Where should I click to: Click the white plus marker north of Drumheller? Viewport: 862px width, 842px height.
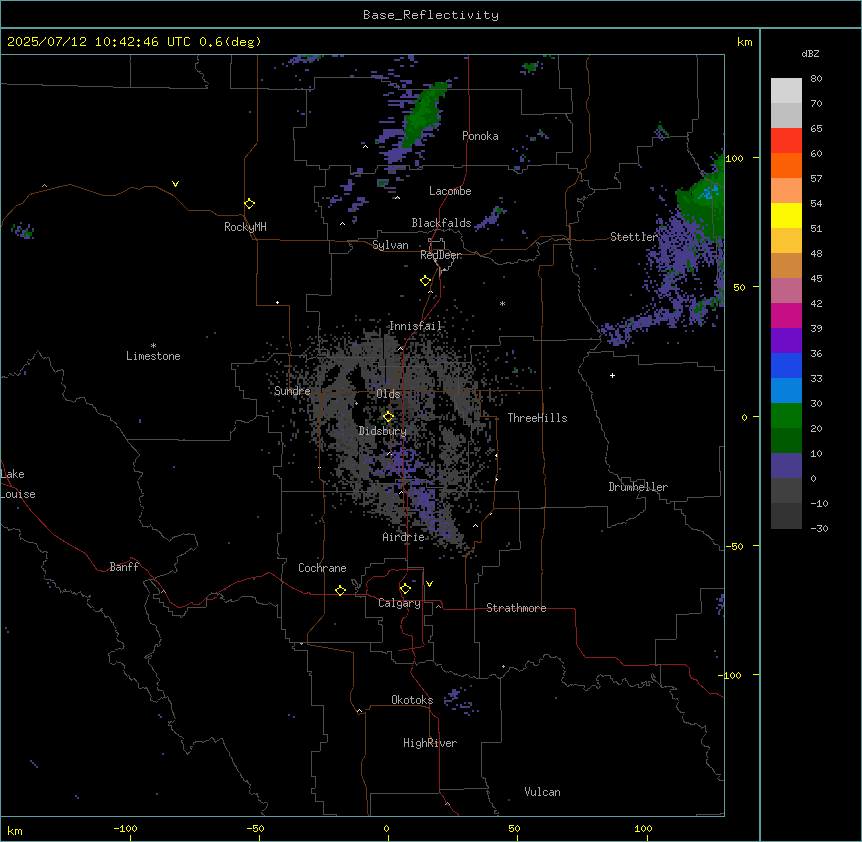[x=612, y=375]
